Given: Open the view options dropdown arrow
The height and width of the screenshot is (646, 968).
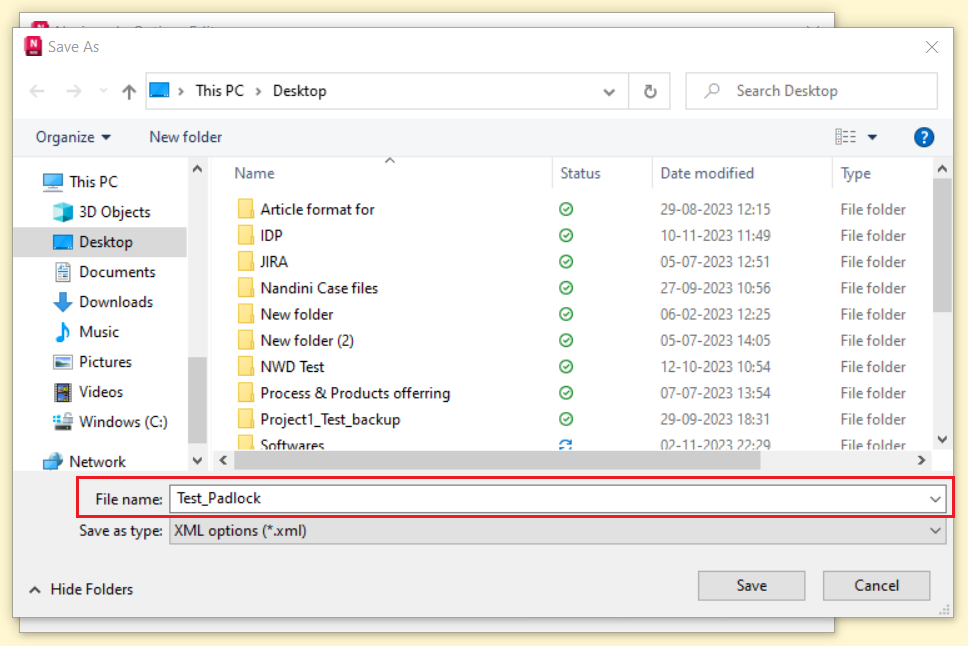Looking at the screenshot, I should 872,137.
